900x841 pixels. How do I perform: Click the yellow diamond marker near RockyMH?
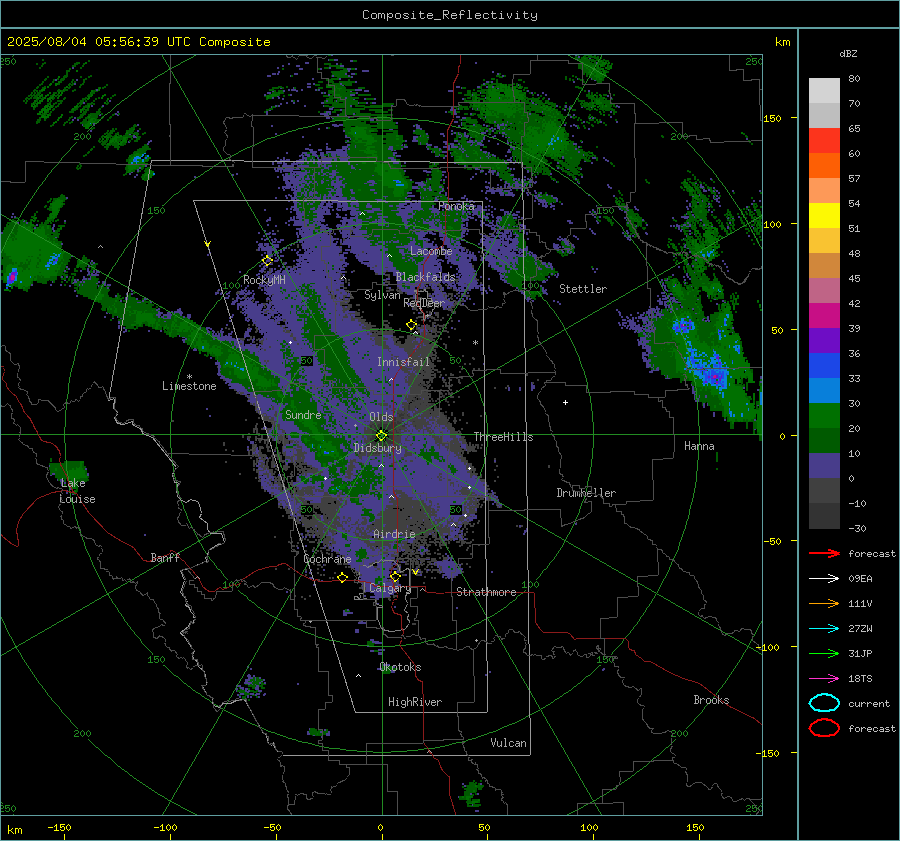(x=267, y=261)
